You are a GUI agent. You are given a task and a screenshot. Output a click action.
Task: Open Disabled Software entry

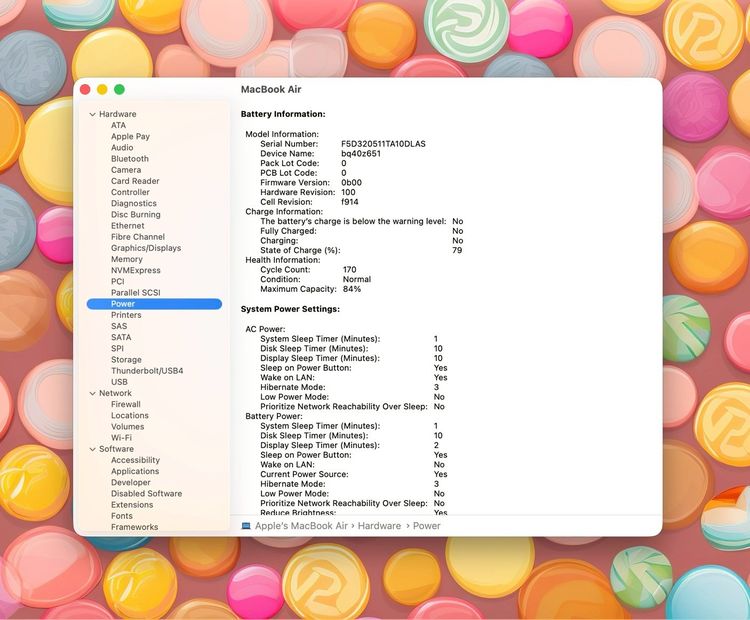pos(146,494)
